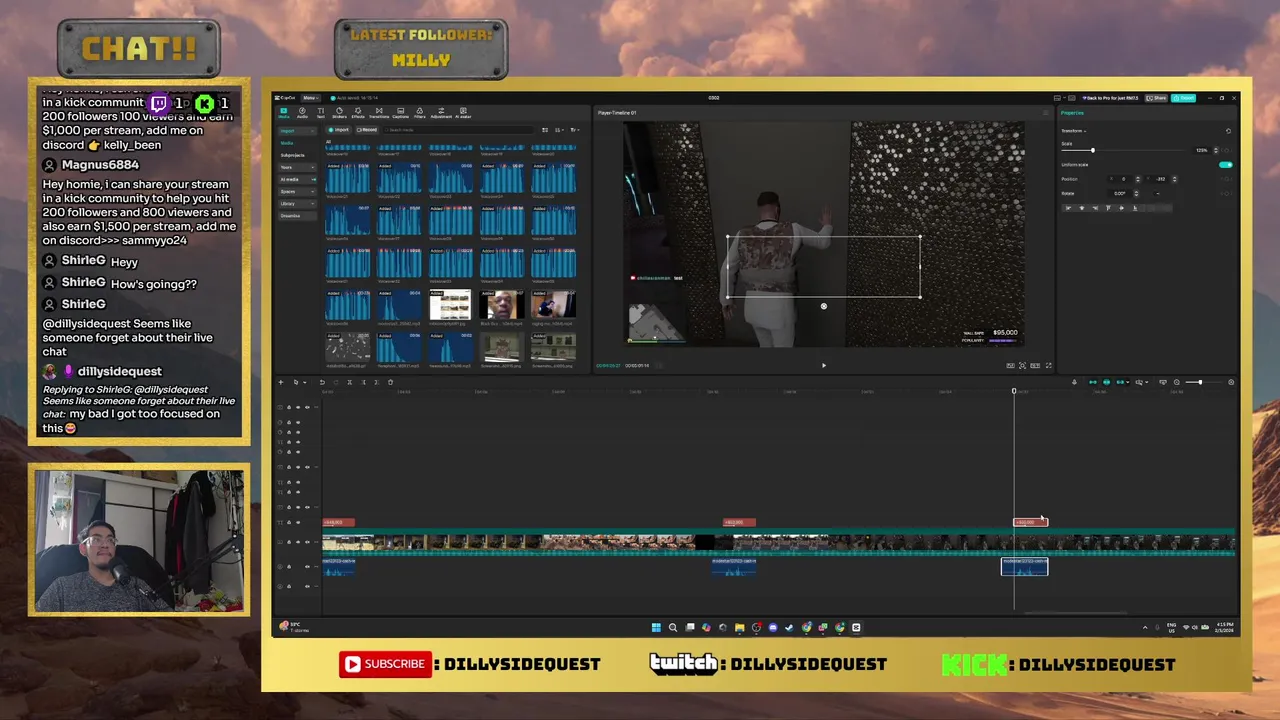The height and width of the screenshot is (720, 1280).
Task: Open the AI avatar panel
Action: click(463, 113)
